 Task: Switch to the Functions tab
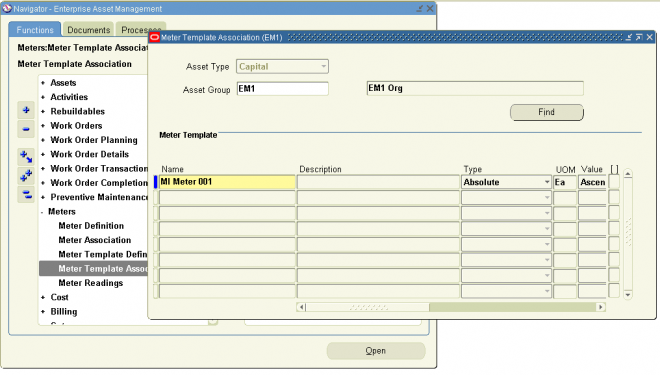coord(35,30)
